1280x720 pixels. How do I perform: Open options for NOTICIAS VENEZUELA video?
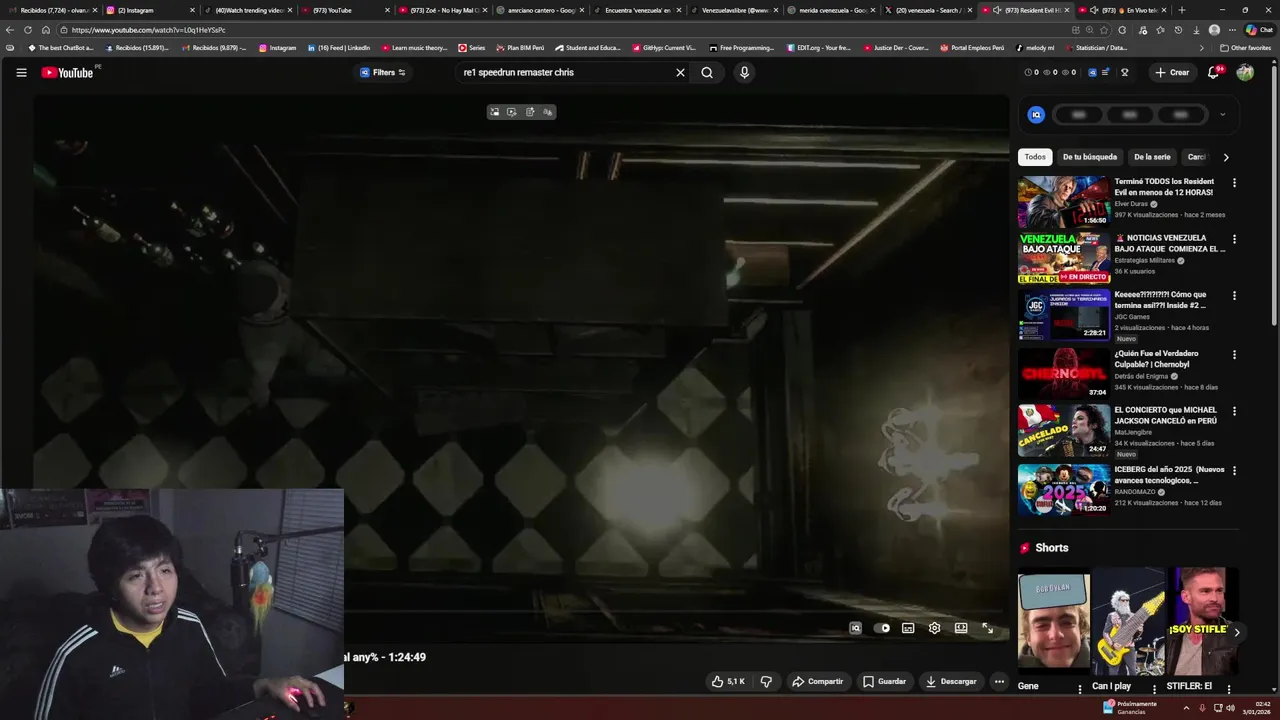click(x=1234, y=239)
